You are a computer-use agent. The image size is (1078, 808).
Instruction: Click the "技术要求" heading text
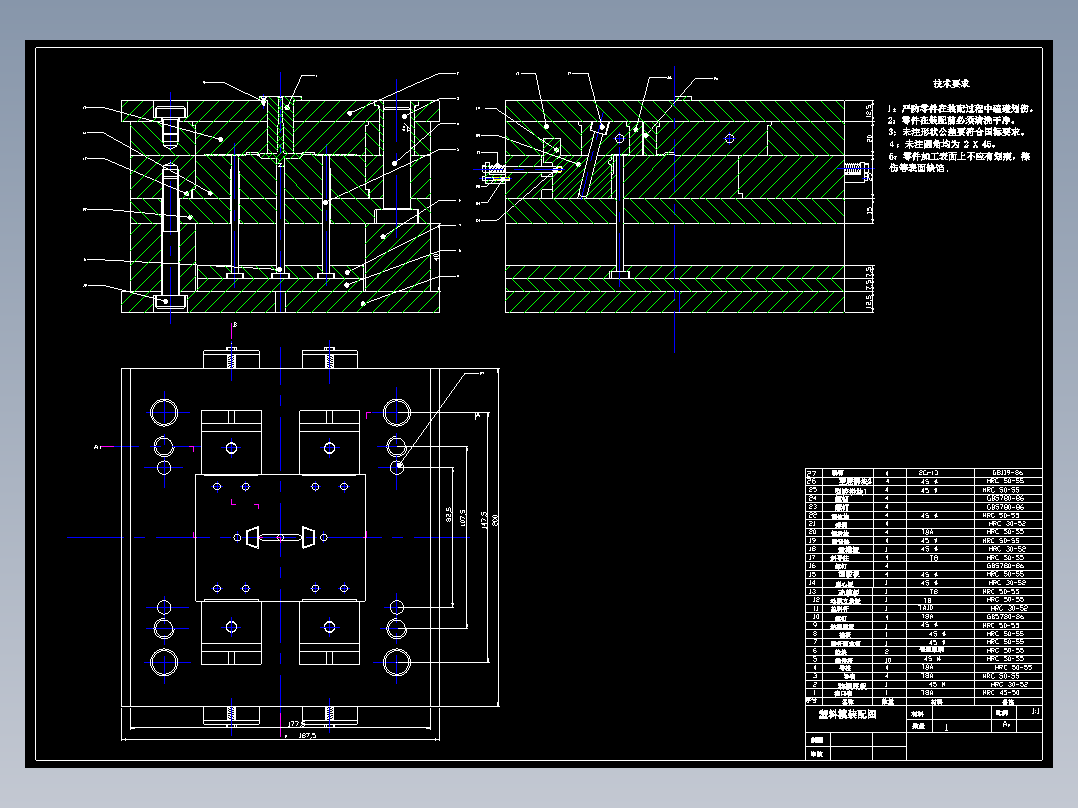tap(951, 84)
